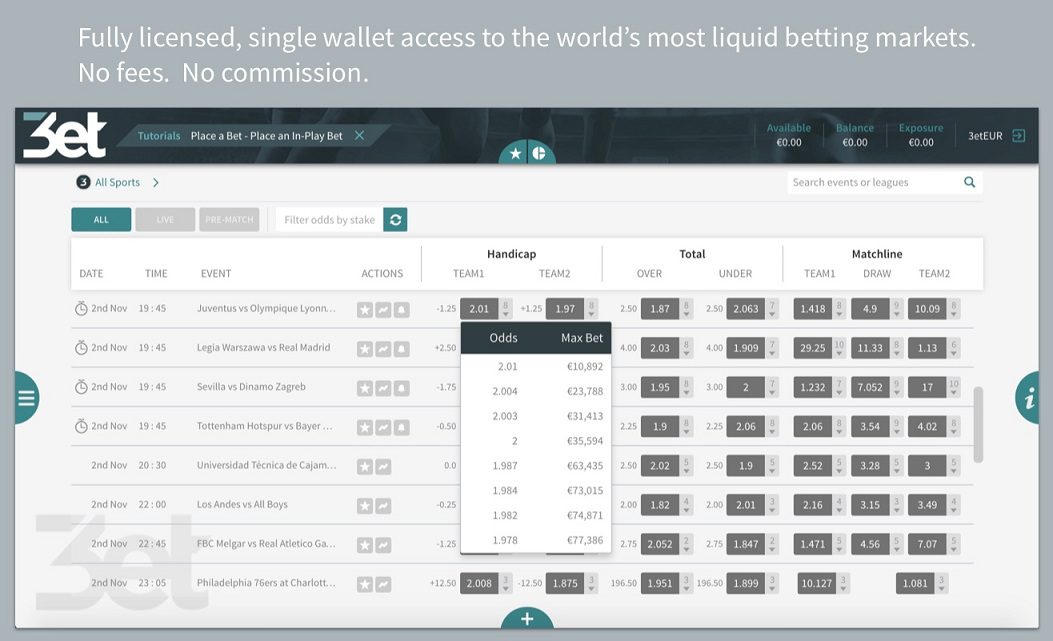The image size is (1053, 641).
Task: Expand depth arrow beside Tottenham Under 2.06
Action: click(x=772, y=426)
